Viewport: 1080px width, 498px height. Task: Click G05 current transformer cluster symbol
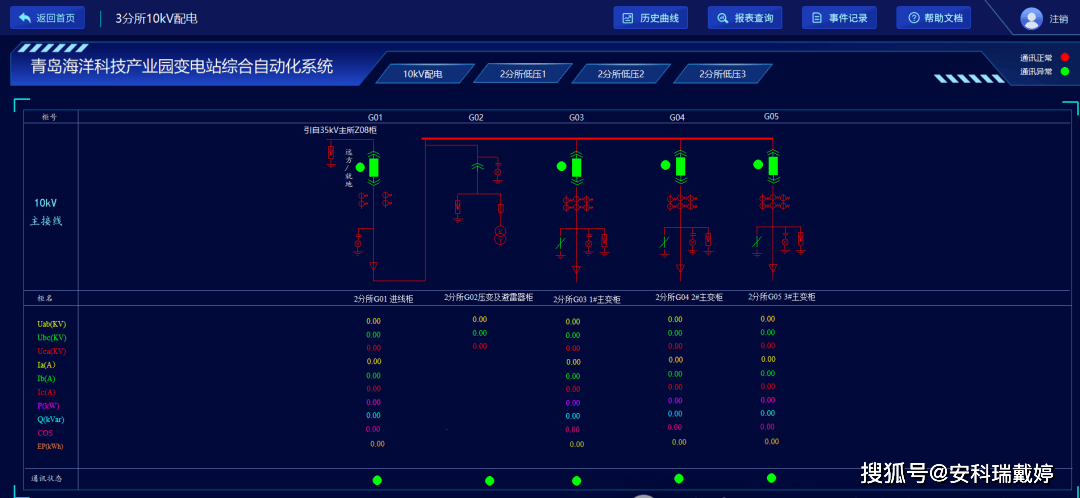point(773,201)
